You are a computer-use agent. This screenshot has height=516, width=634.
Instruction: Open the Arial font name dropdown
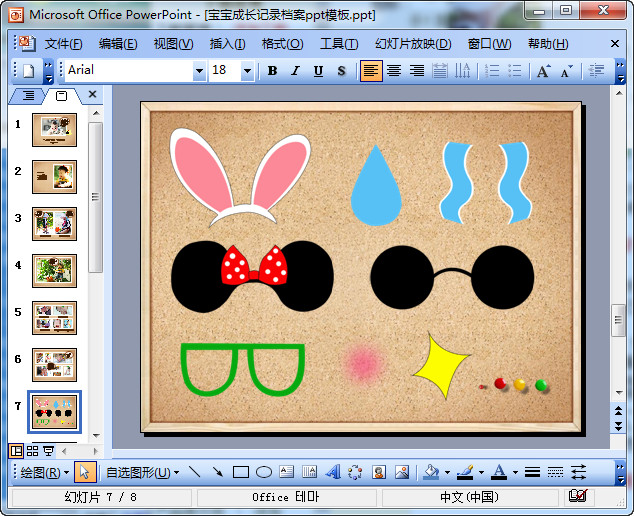click(199, 71)
